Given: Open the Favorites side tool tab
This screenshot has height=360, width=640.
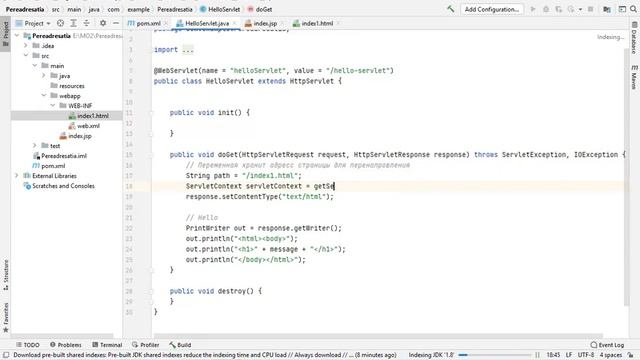Looking at the screenshot, I should 5,318.
